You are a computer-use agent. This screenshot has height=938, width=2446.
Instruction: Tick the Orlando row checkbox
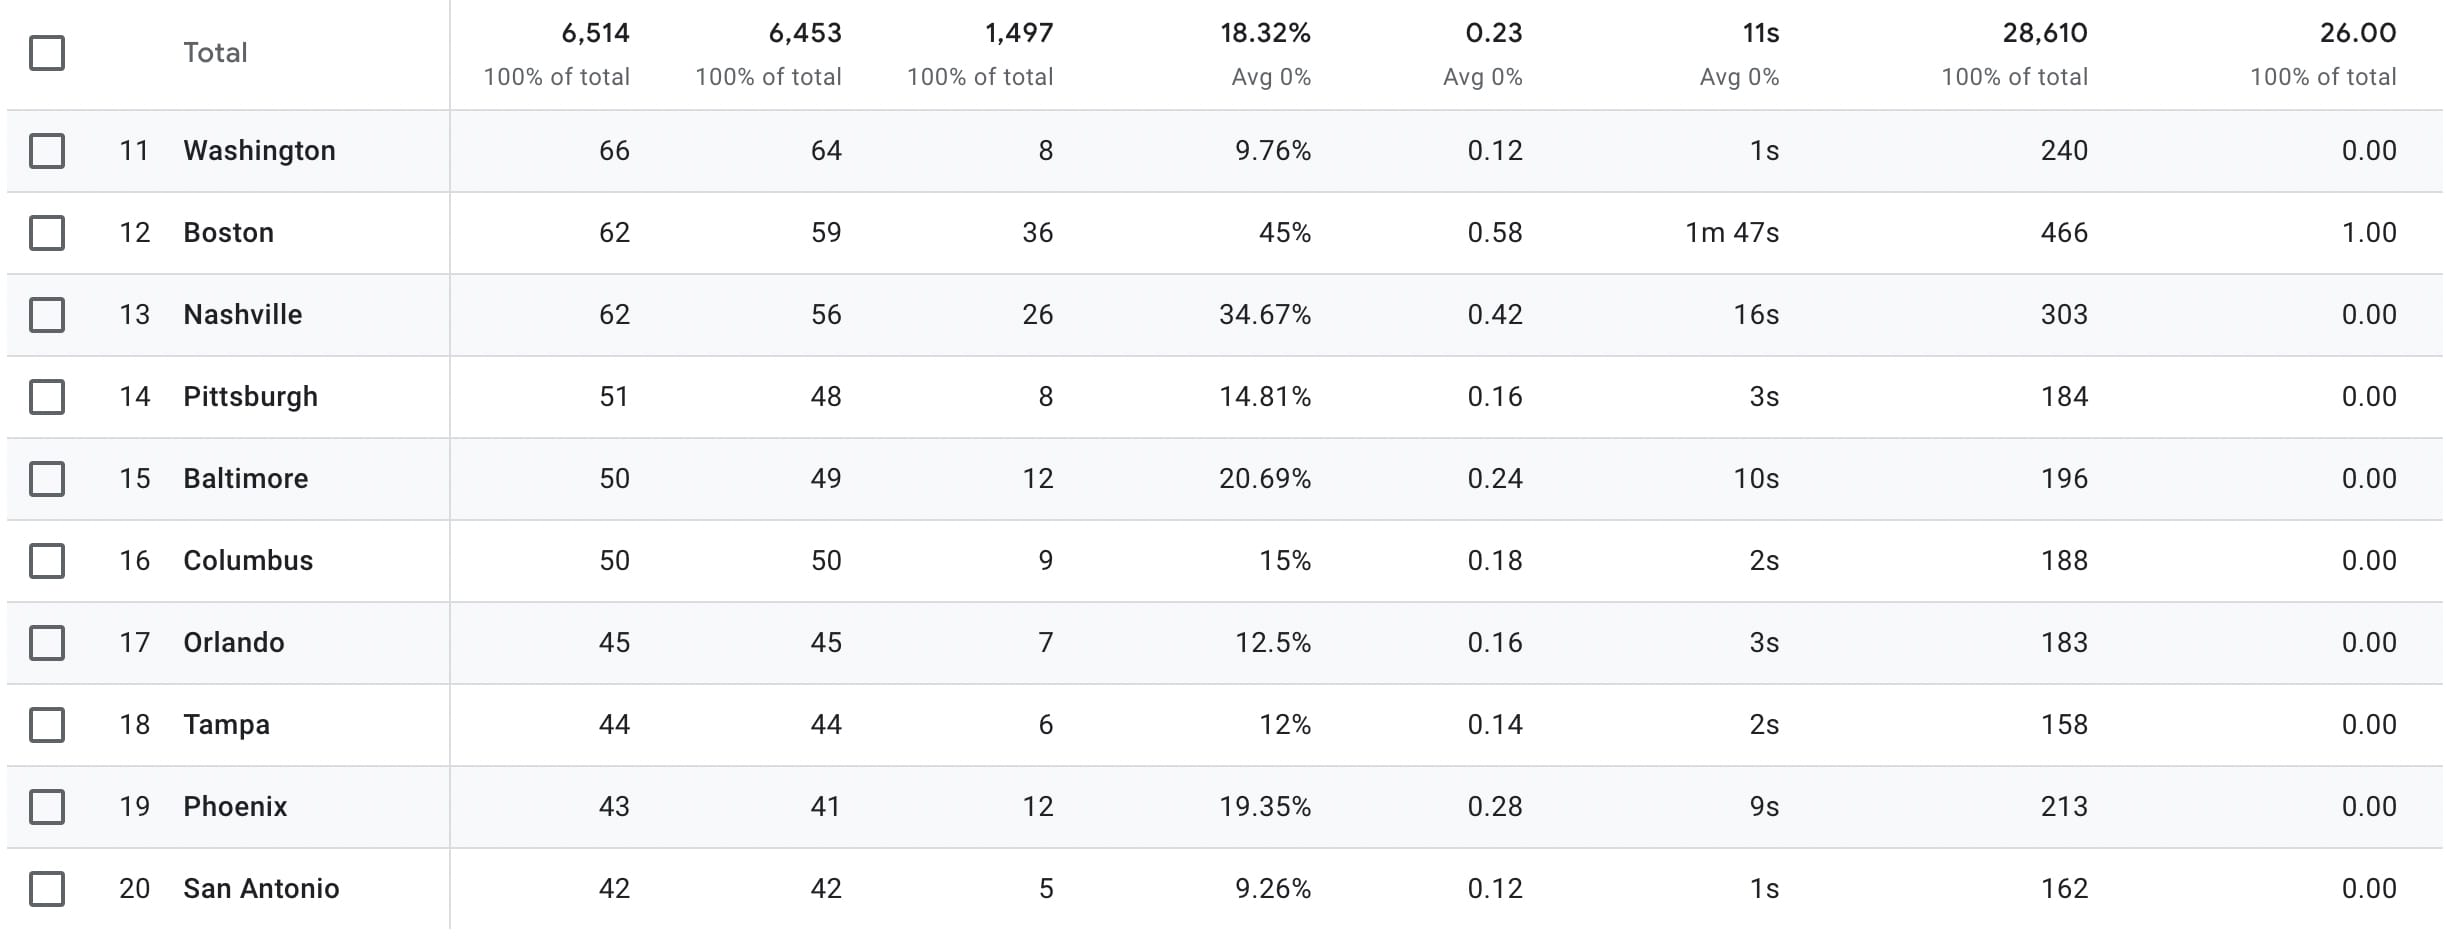[47, 643]
